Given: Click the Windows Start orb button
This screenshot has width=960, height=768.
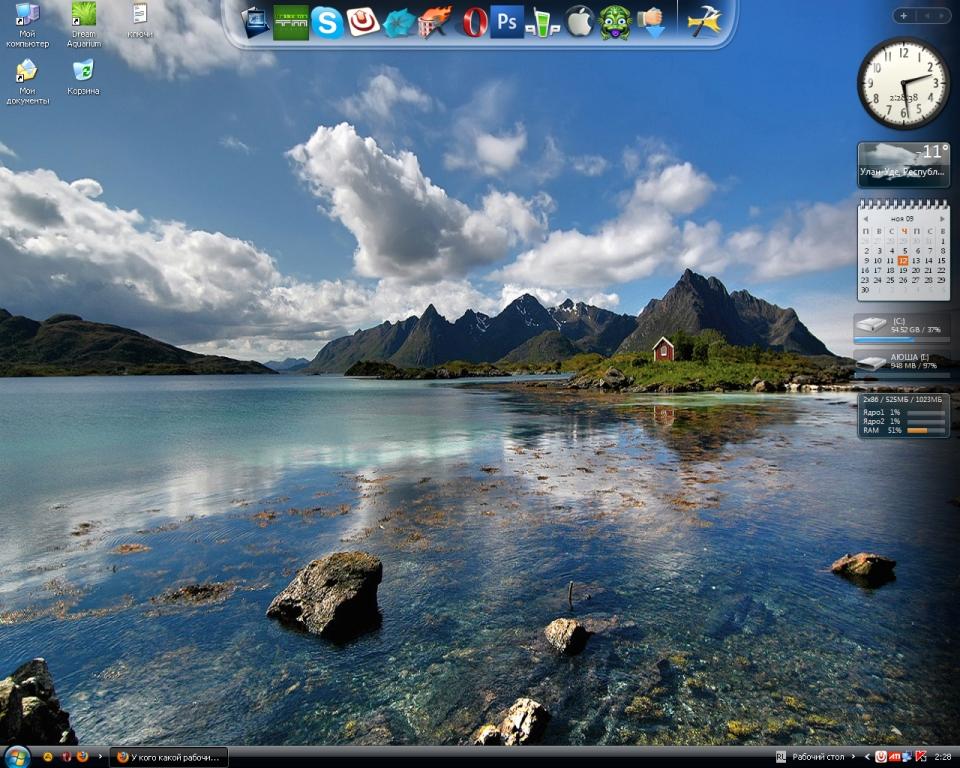Looking at the screenshot, I should point(17,756).
